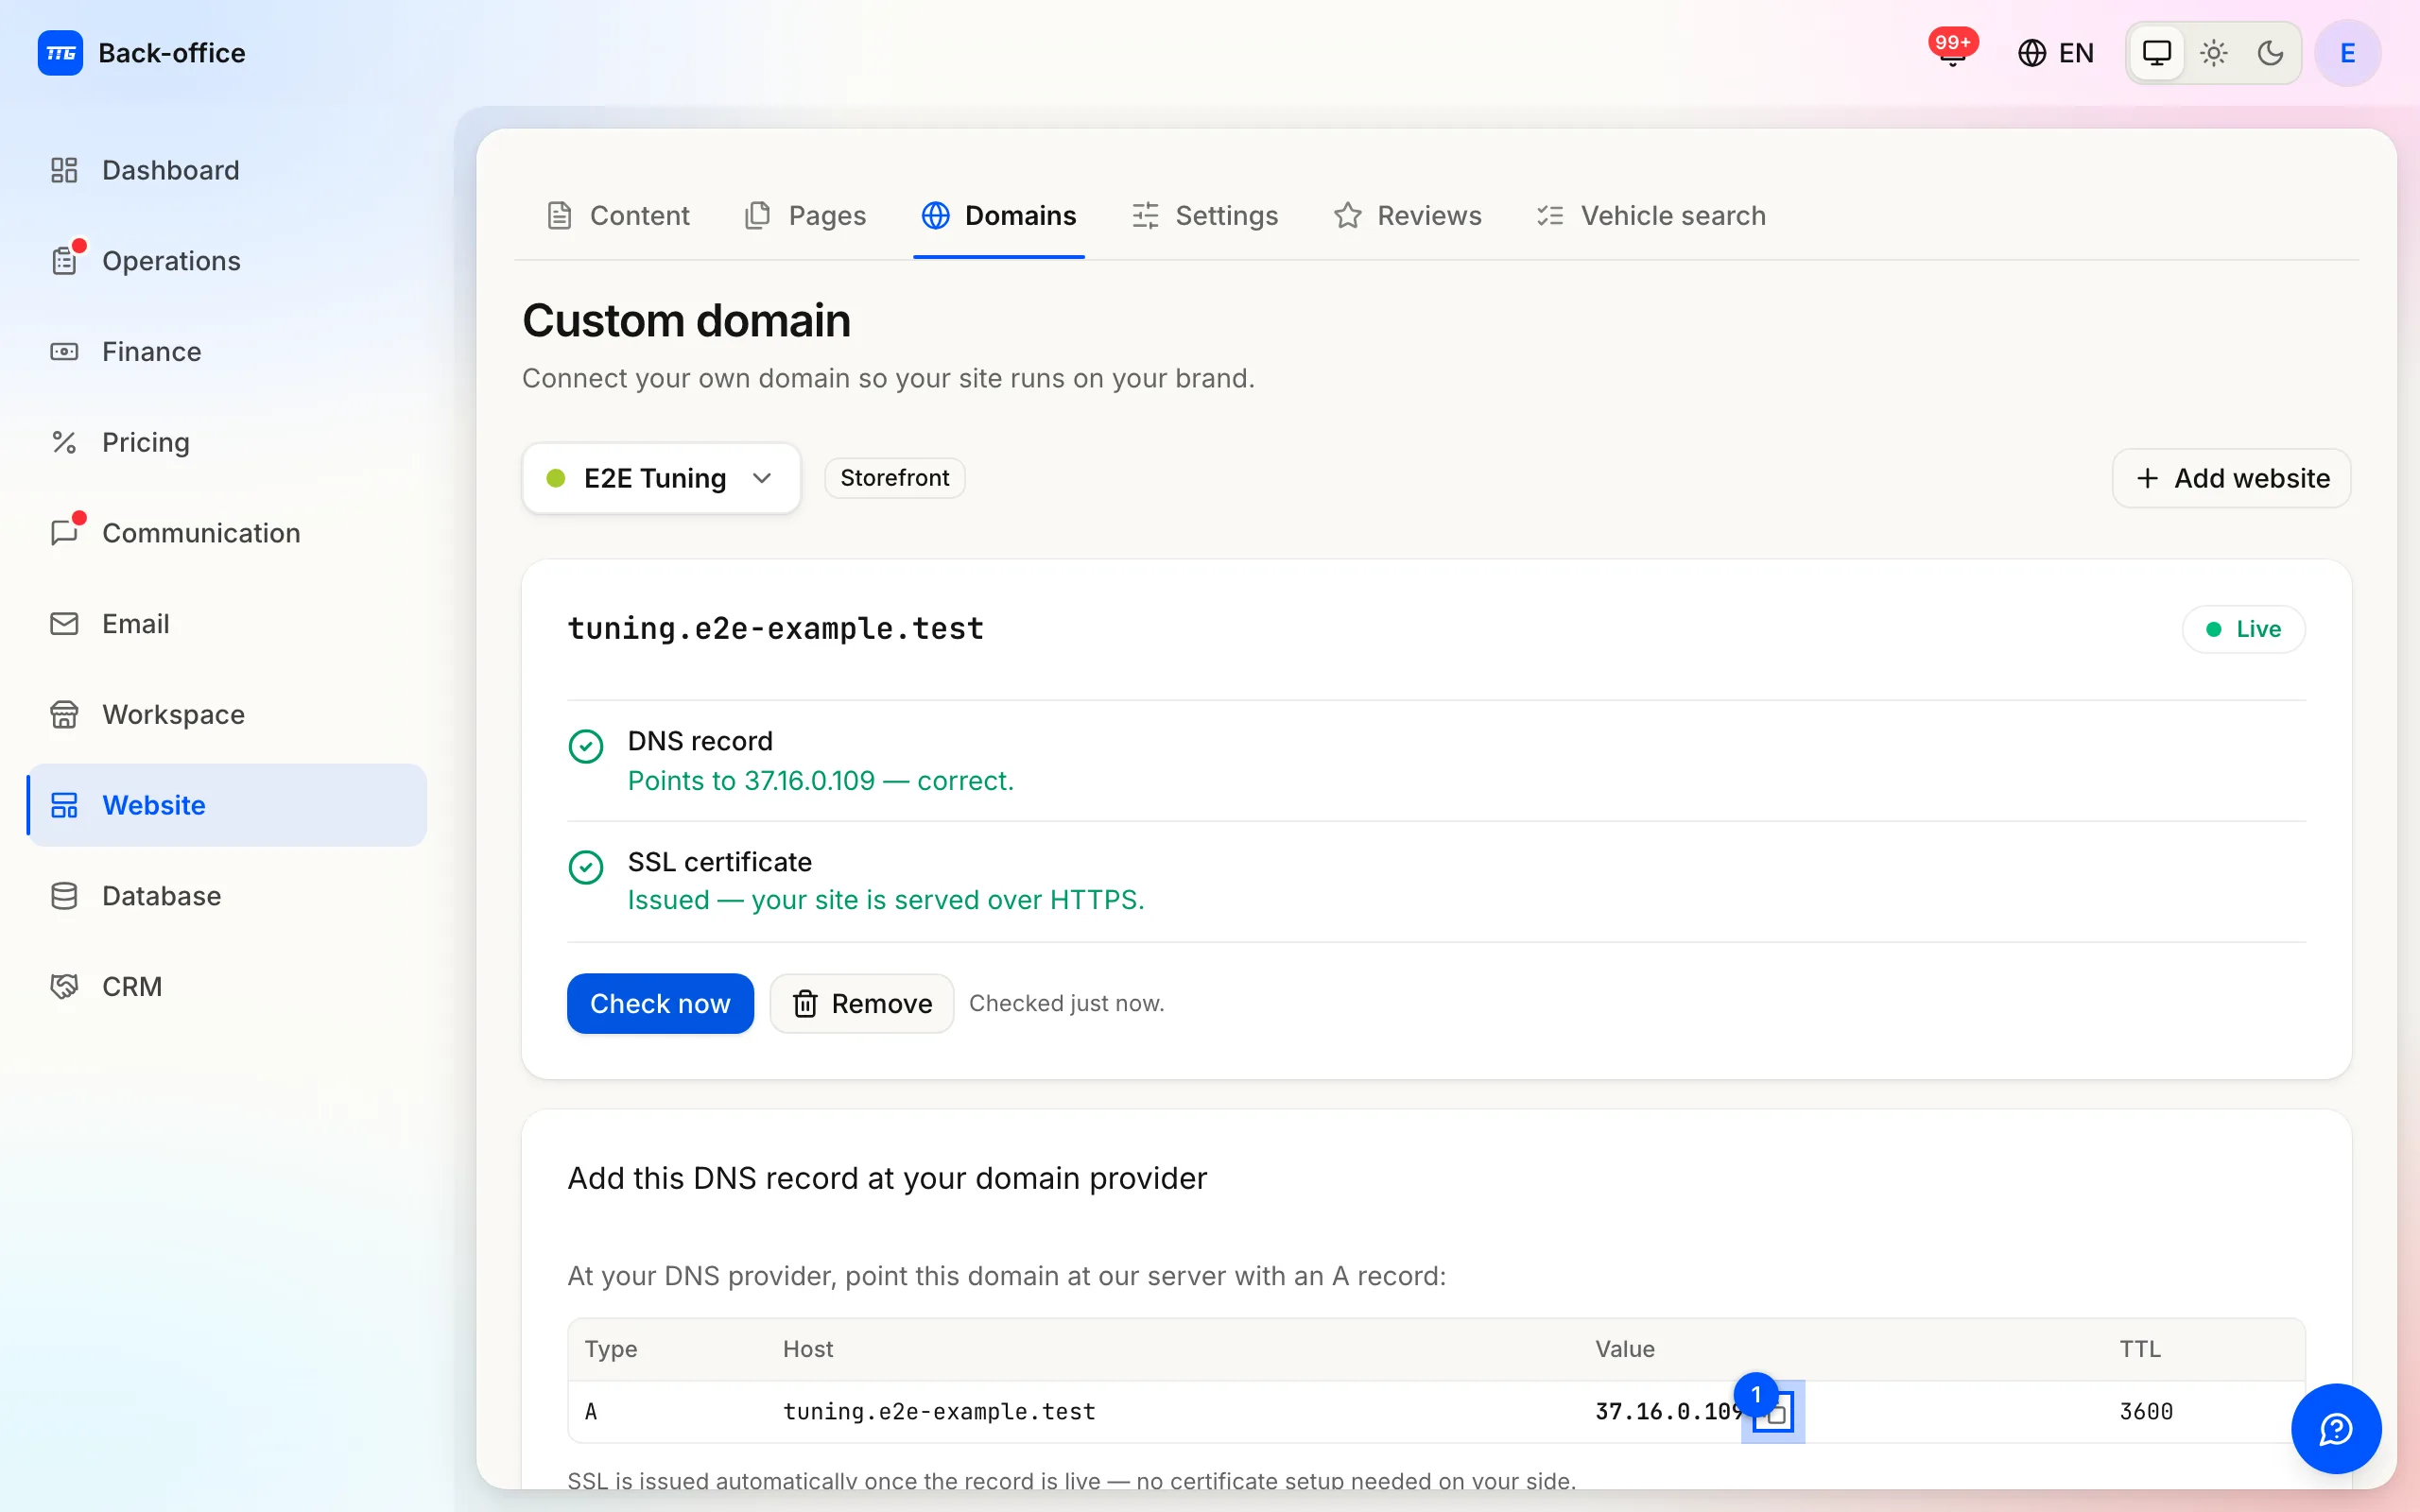Switch to the Pages tab
This screenshot has height=1512, width=2420.
pyautogui.click(x=806, y=215)
